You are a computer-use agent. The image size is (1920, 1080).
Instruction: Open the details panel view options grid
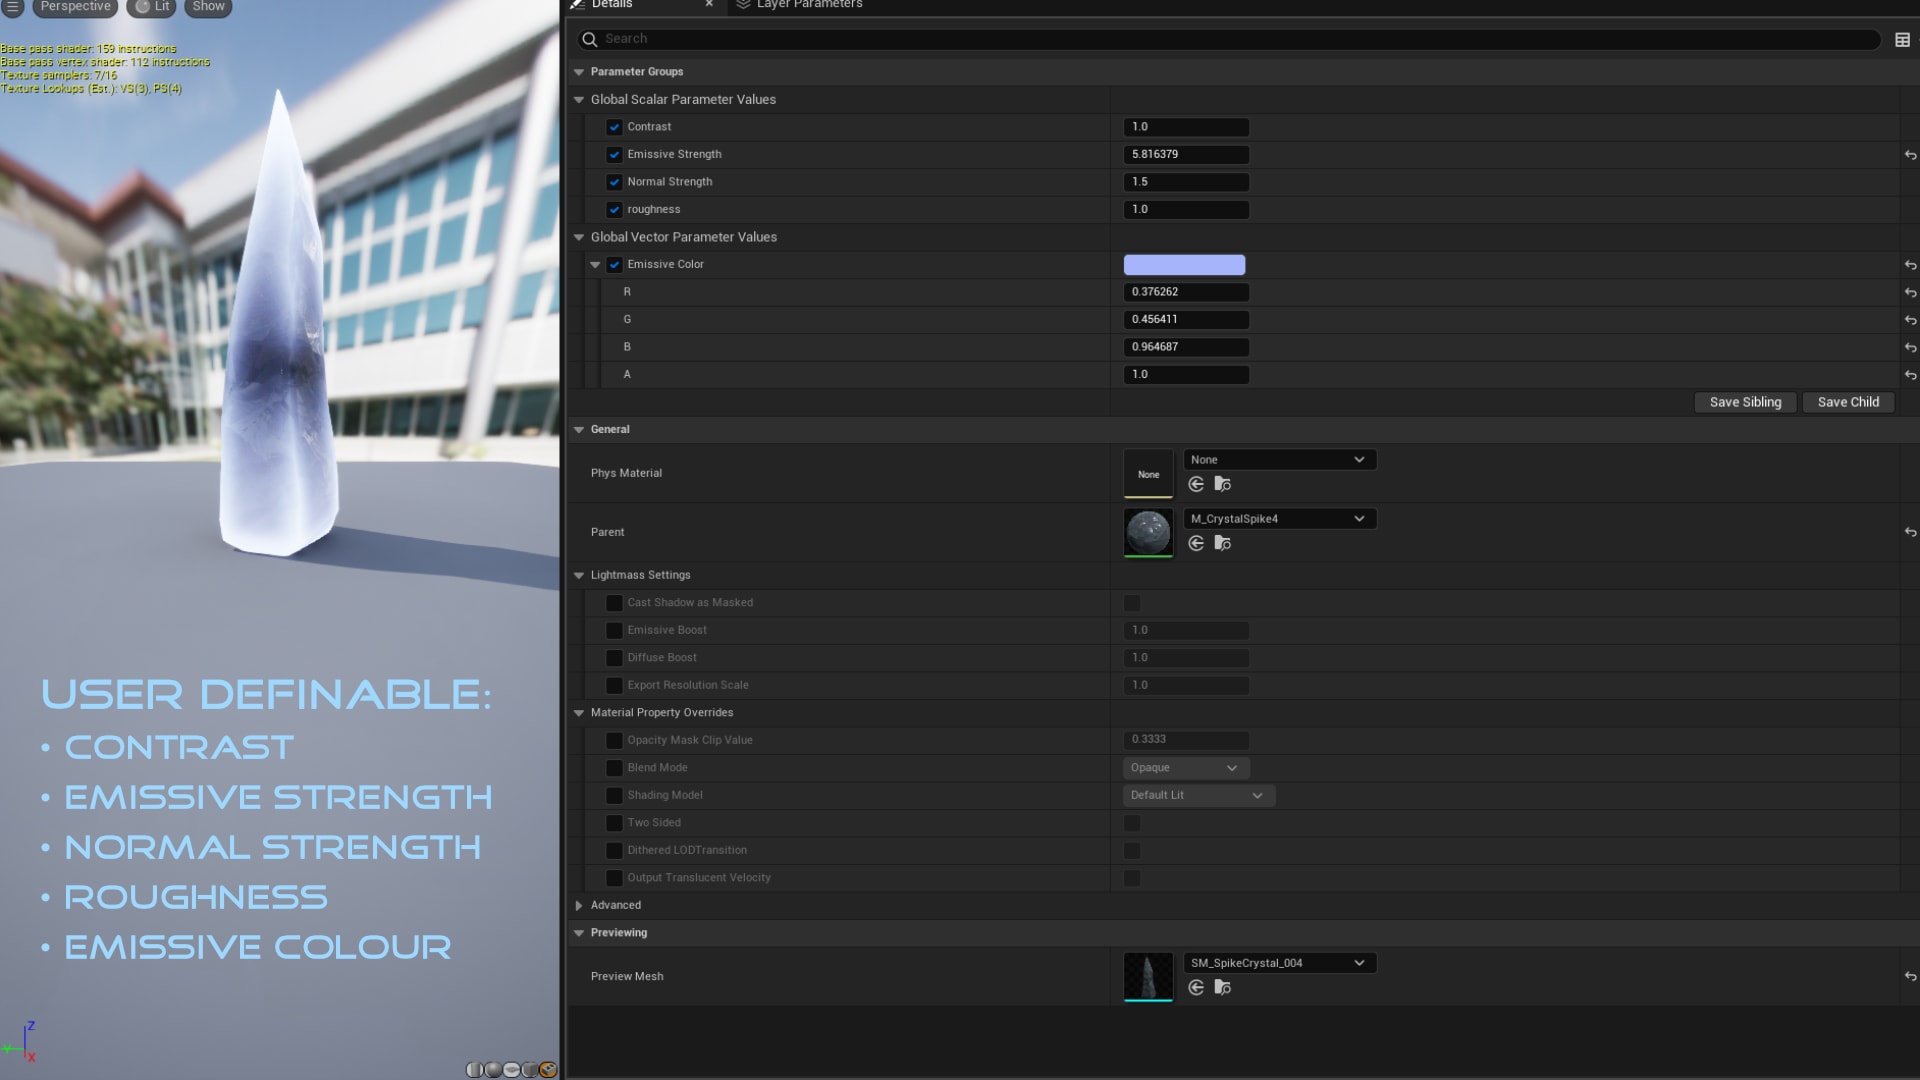[1902, 40]
